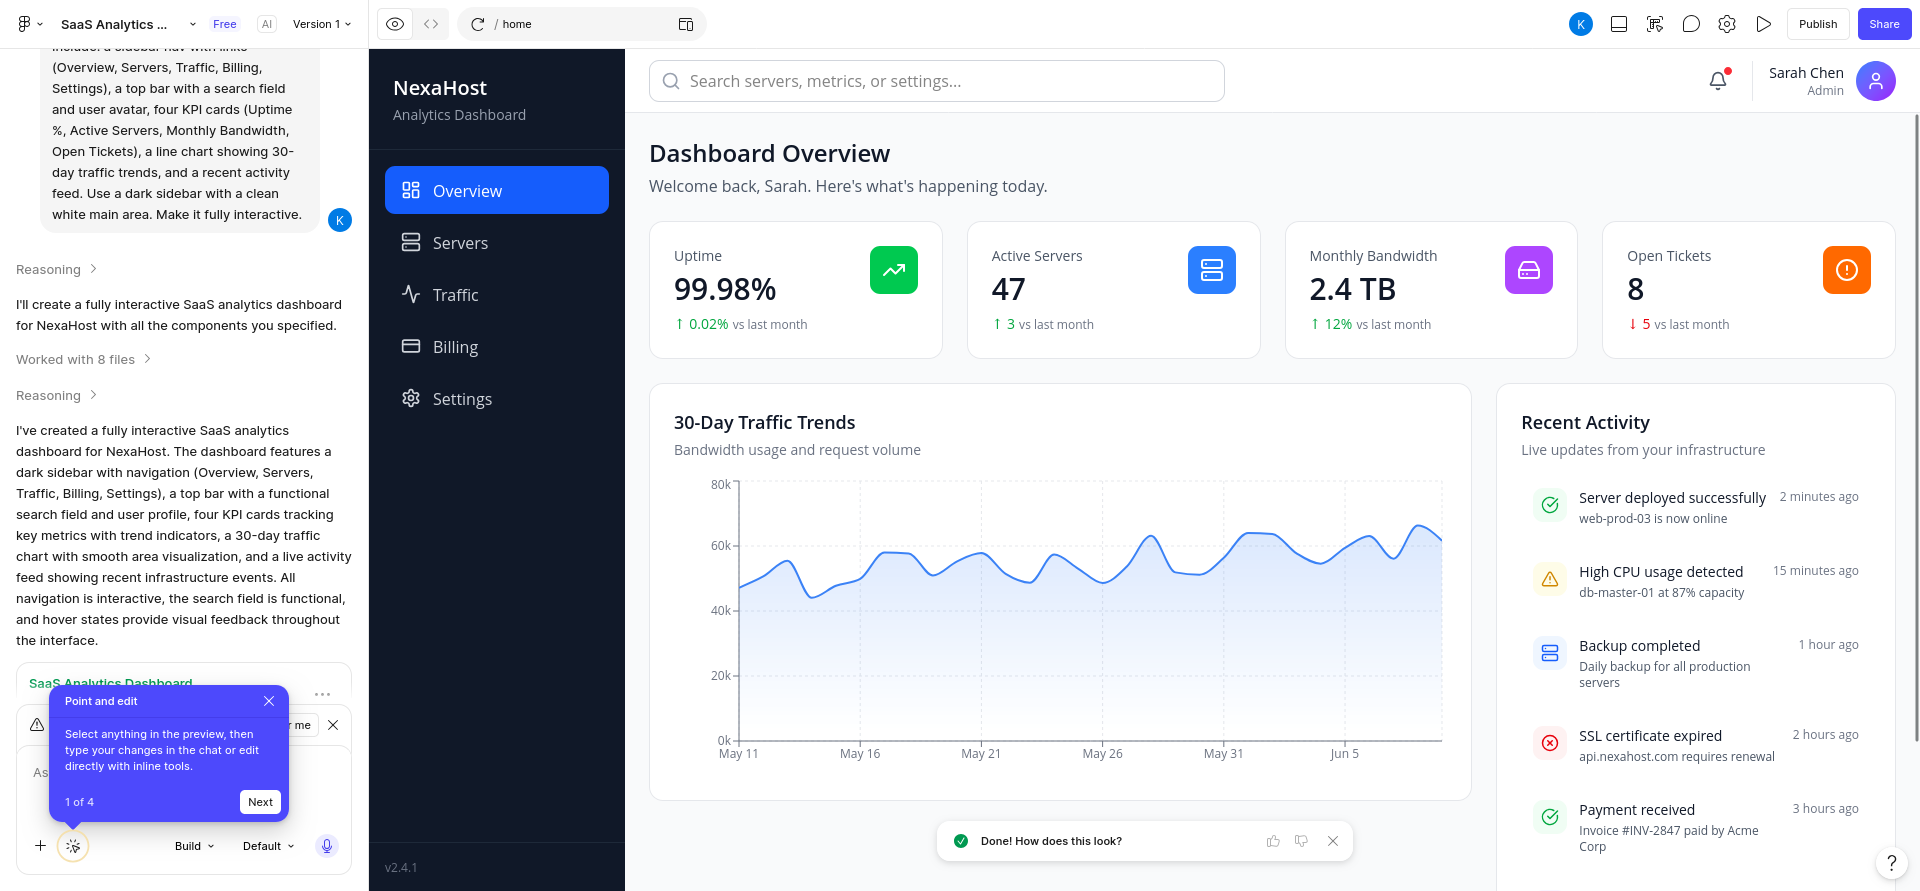Select Overview in the NexaHost sidebar
The height and width of the screenshot is (891, 1920).
(497, 190)
